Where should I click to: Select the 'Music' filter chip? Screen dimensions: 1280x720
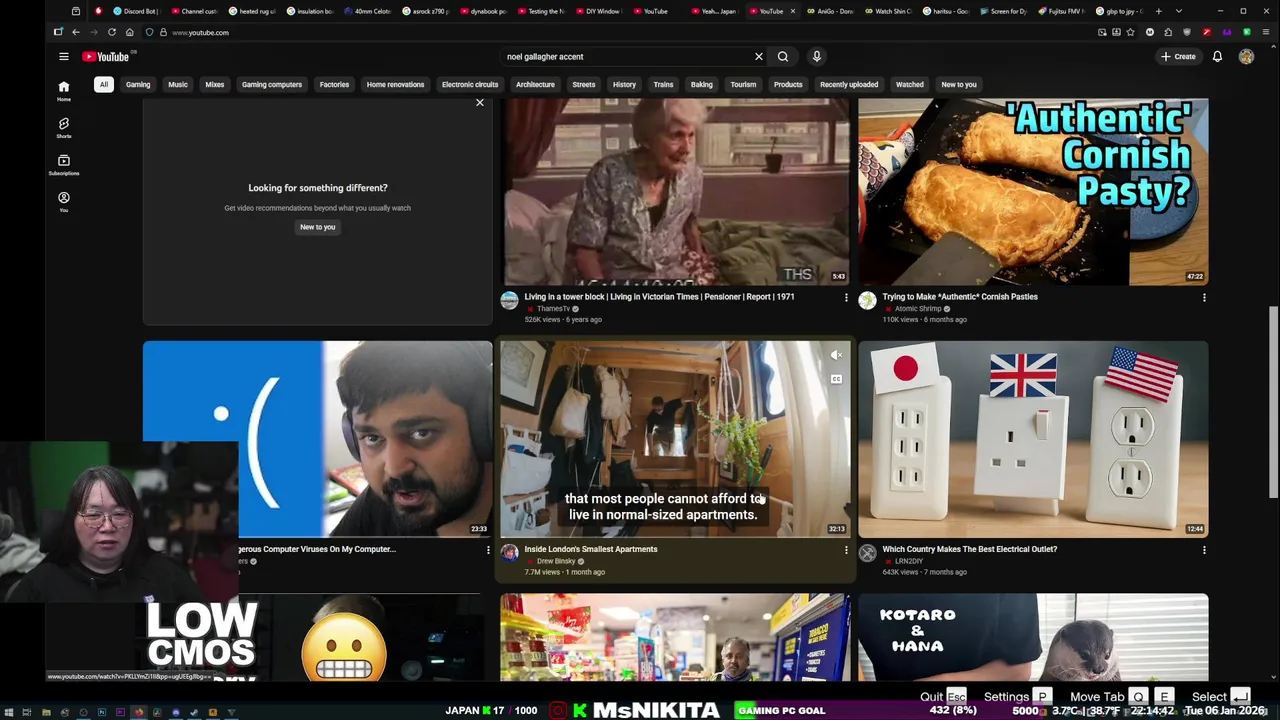point(178,84)
